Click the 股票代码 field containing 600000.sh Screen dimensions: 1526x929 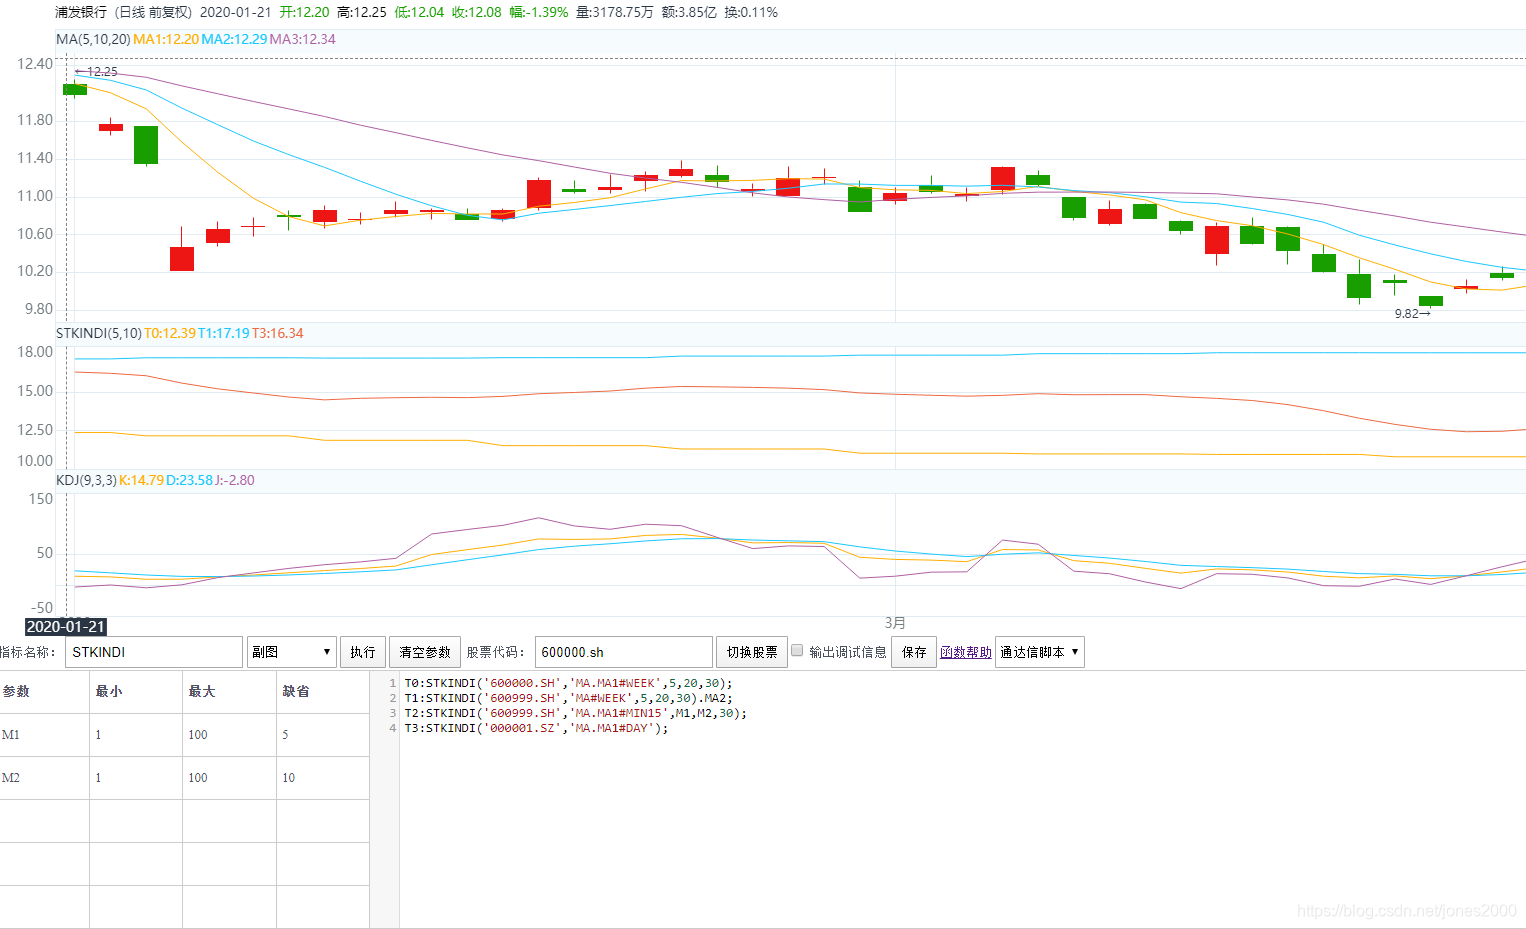pyautogui.click(x=623, y=652)
